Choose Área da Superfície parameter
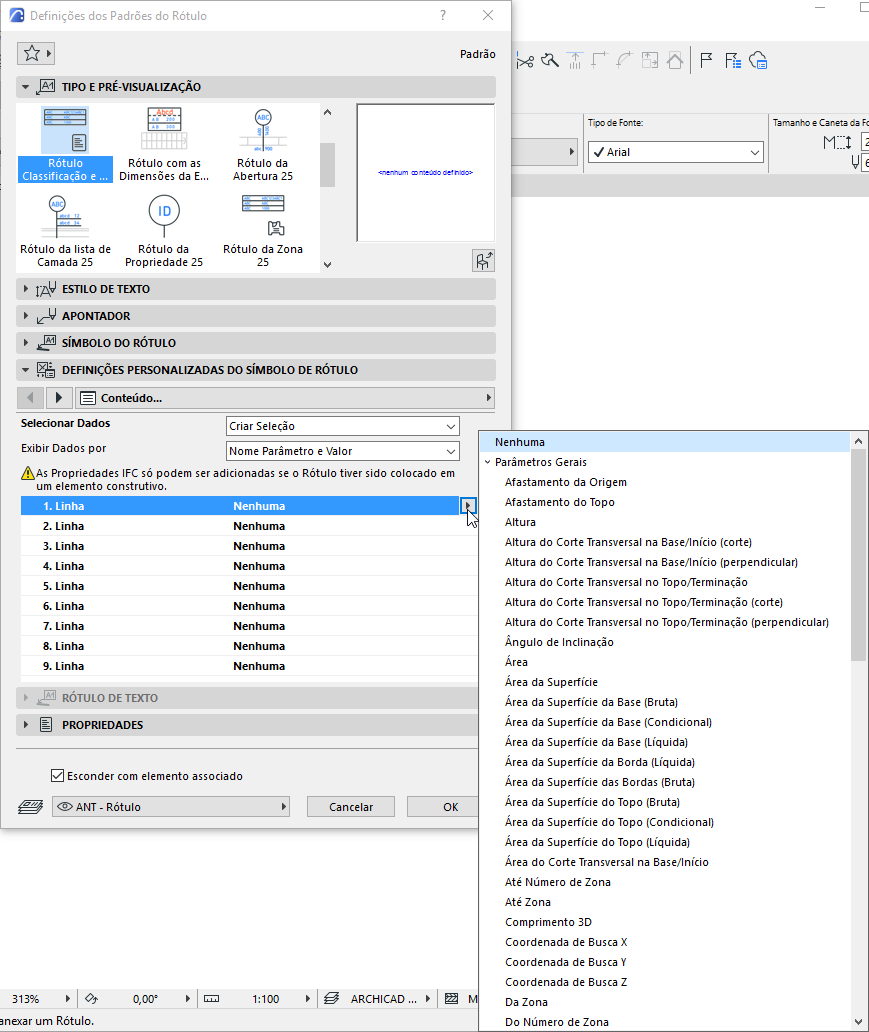The height and width of the screenshot is (1032, 869). coord(551,682)
